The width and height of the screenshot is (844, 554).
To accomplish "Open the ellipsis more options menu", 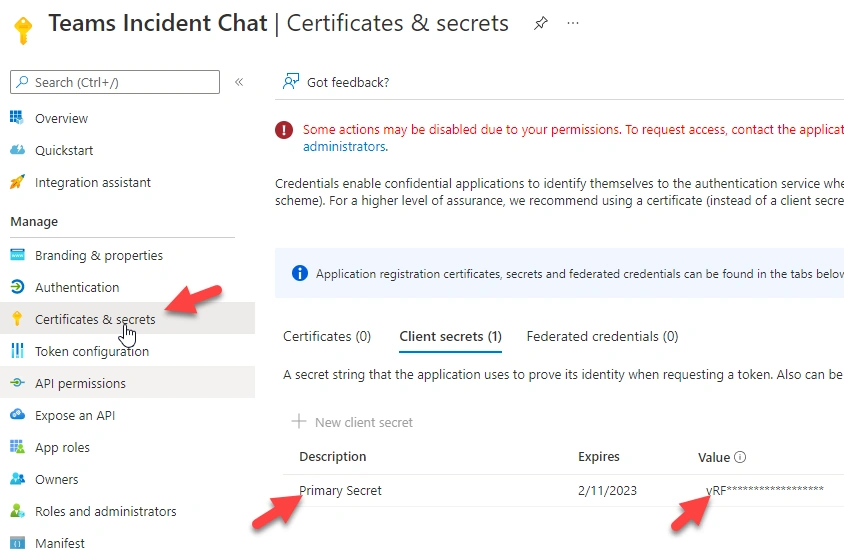I will click(x=573, y=23).
